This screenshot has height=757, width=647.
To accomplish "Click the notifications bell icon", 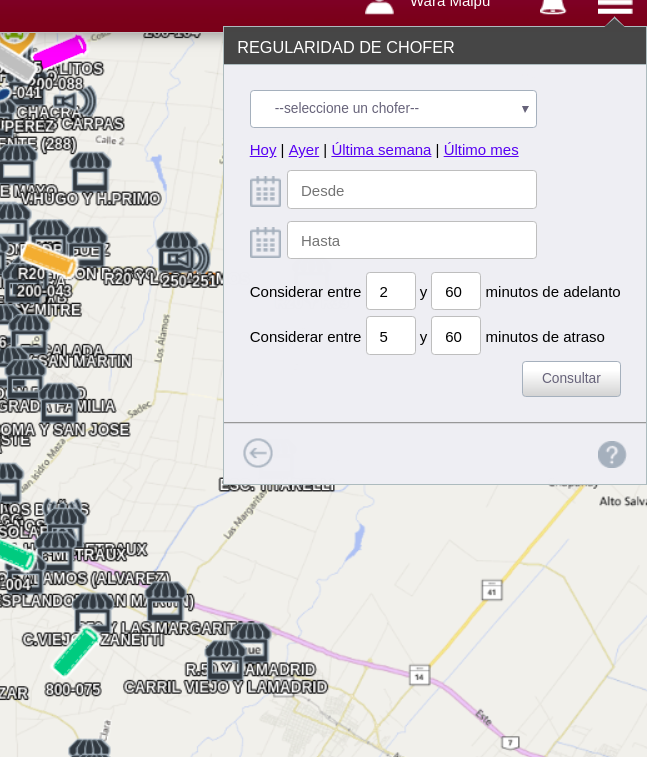I will pyautogui.click(x=552, y=6).
